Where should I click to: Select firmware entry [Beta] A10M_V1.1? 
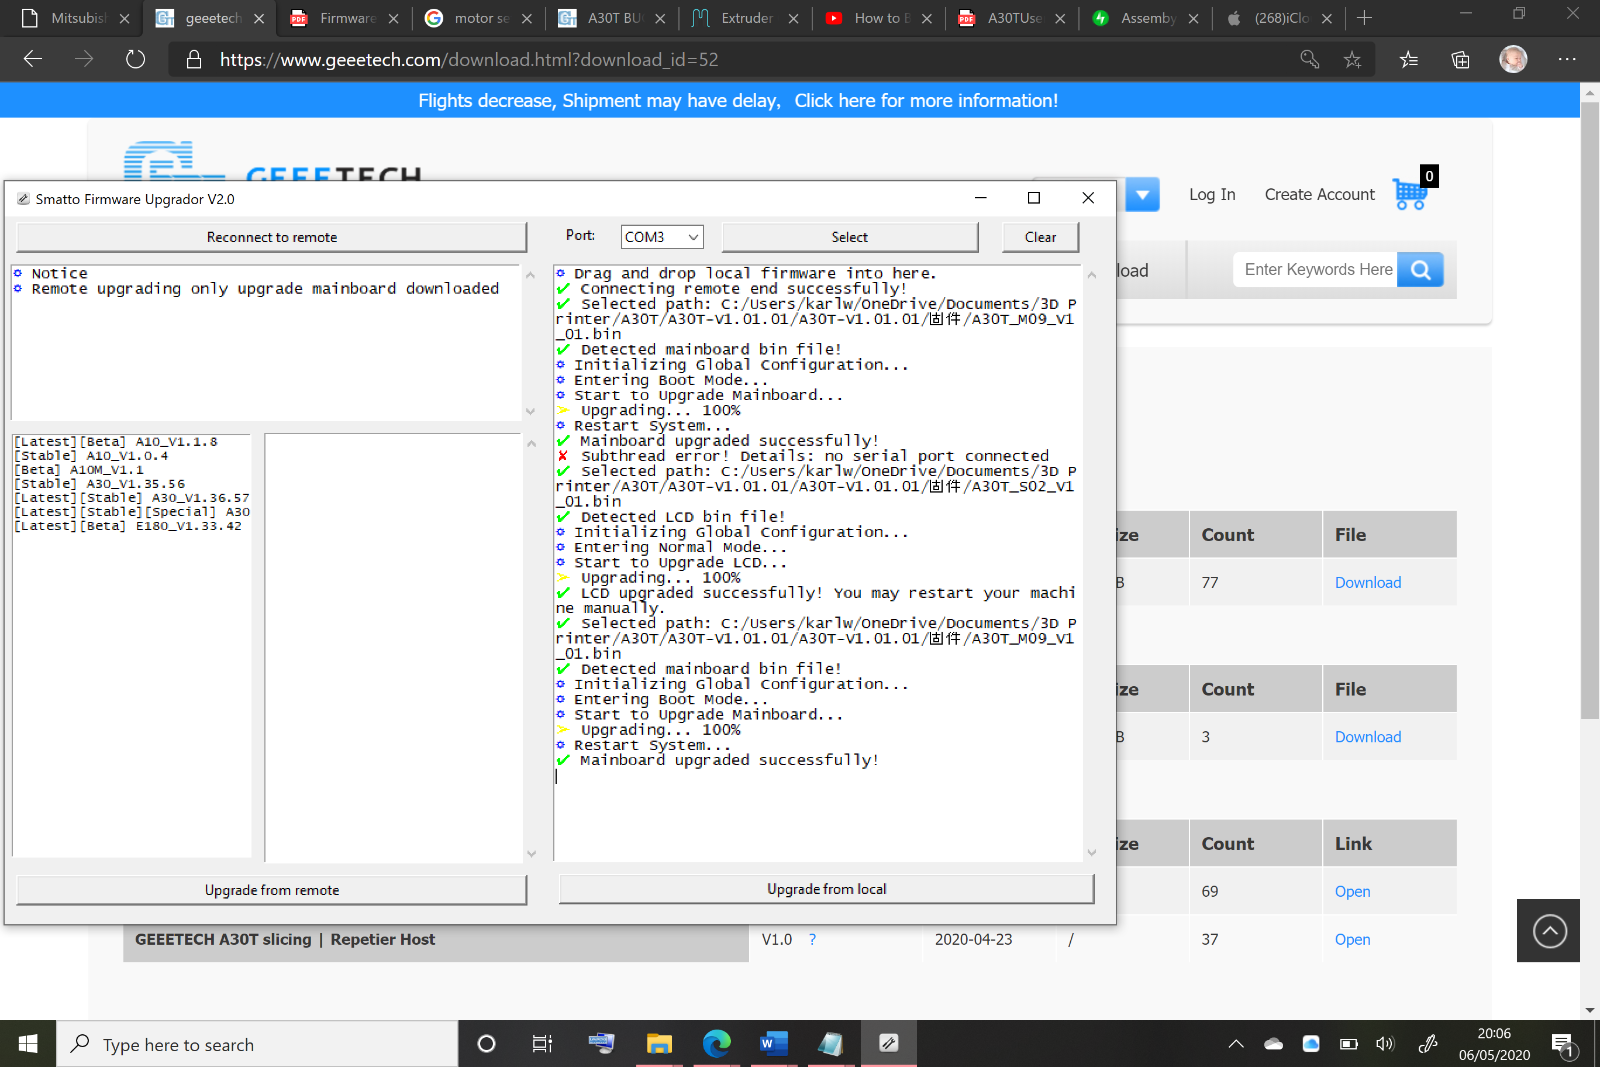[79, 469]
